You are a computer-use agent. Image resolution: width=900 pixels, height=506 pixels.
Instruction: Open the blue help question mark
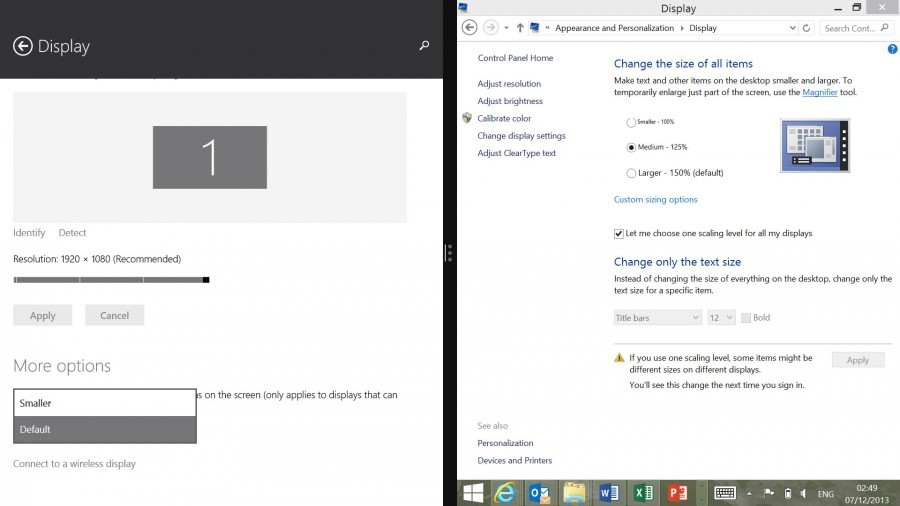pos(892,49)
